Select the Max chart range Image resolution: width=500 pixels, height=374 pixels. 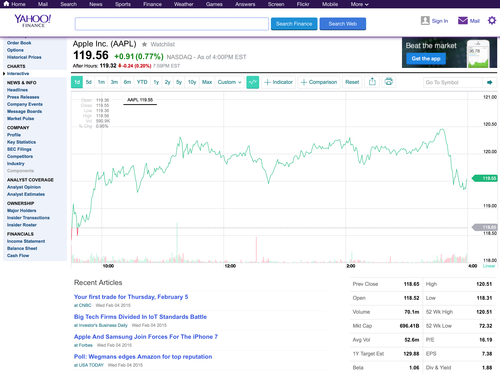tap(207, 82)
